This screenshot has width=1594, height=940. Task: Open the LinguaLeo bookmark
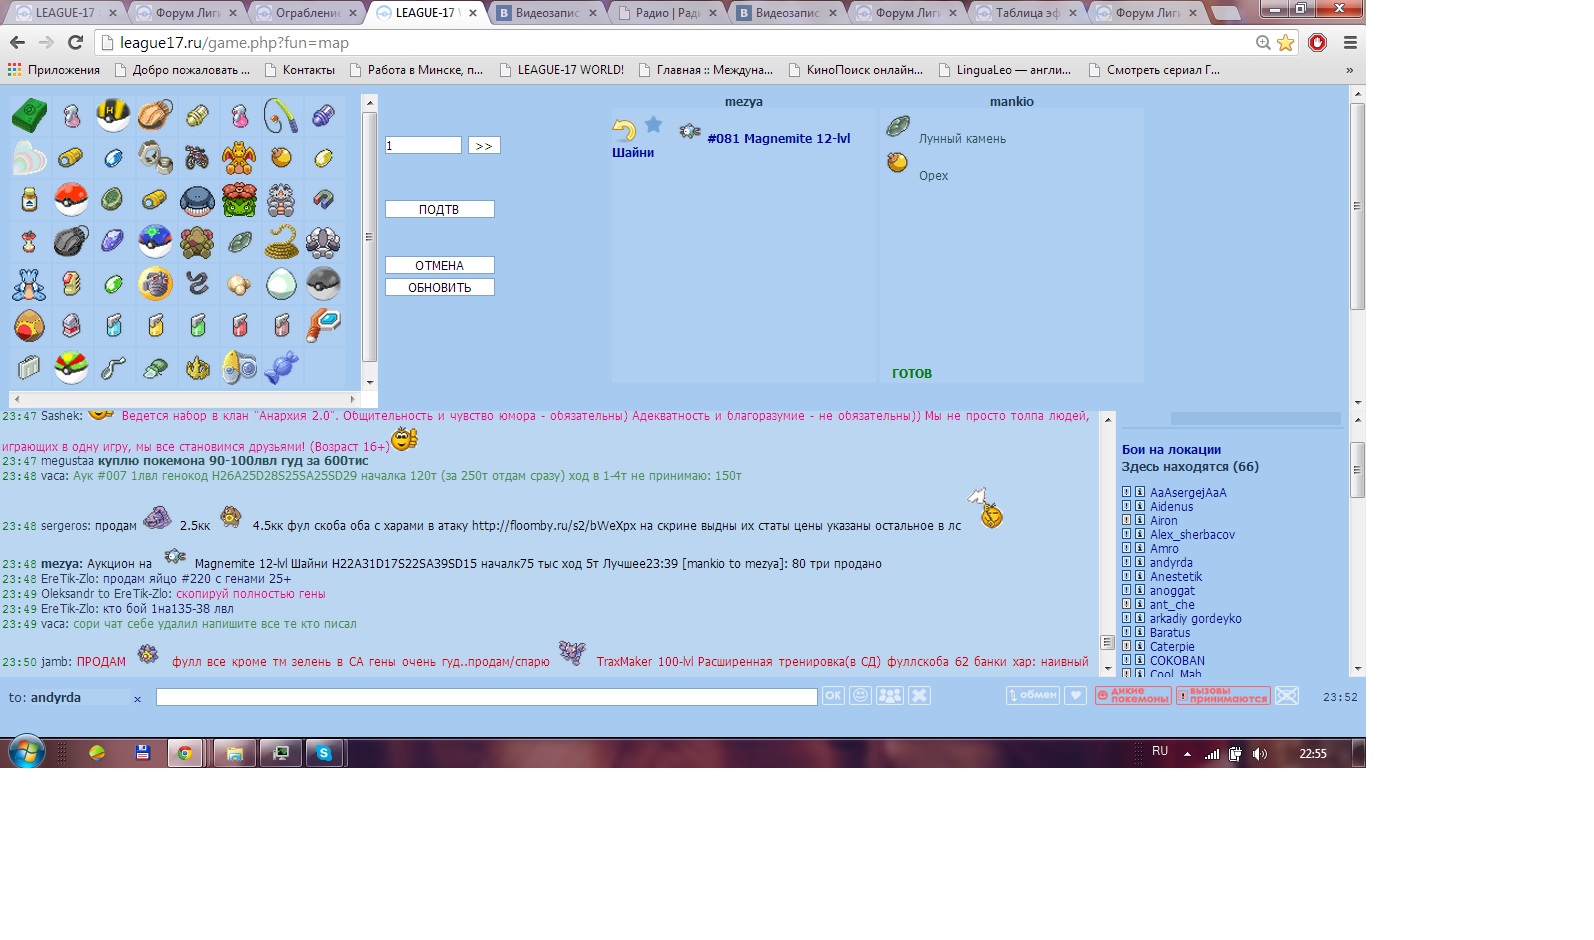pyautogui.click(x=1005, y=70)
